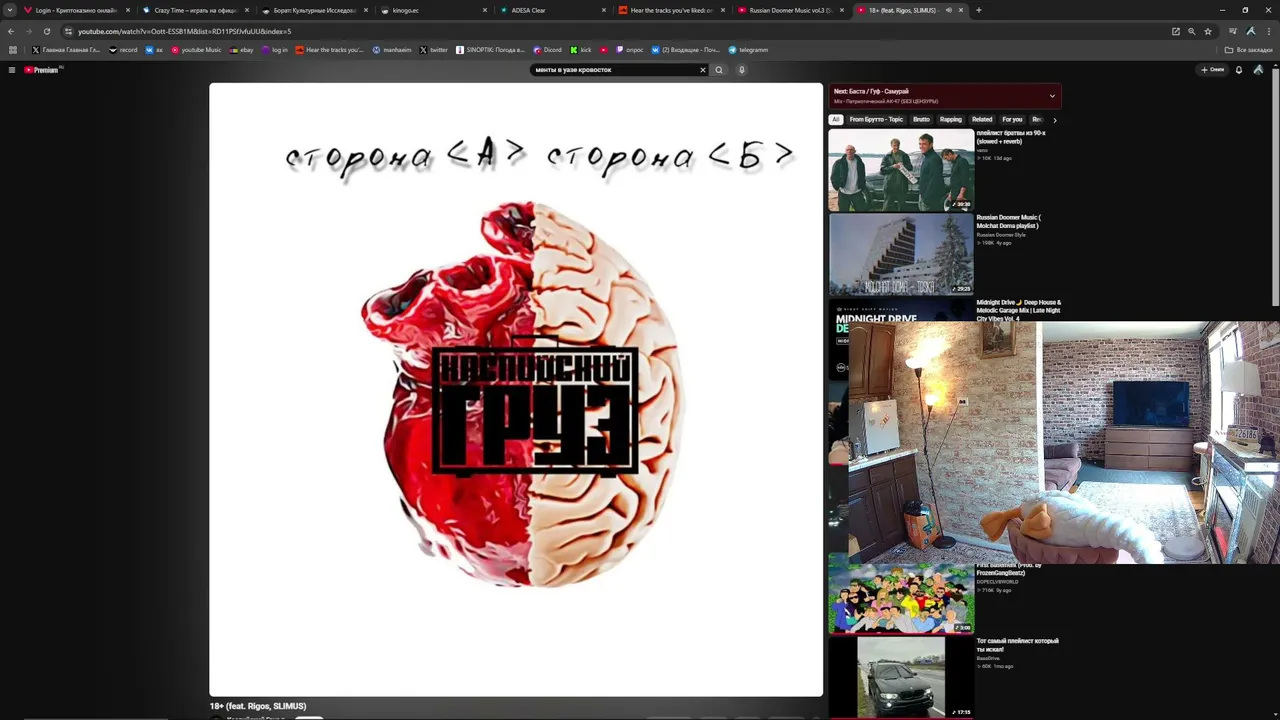Clear the YouTube search box text

click(703, 70)
